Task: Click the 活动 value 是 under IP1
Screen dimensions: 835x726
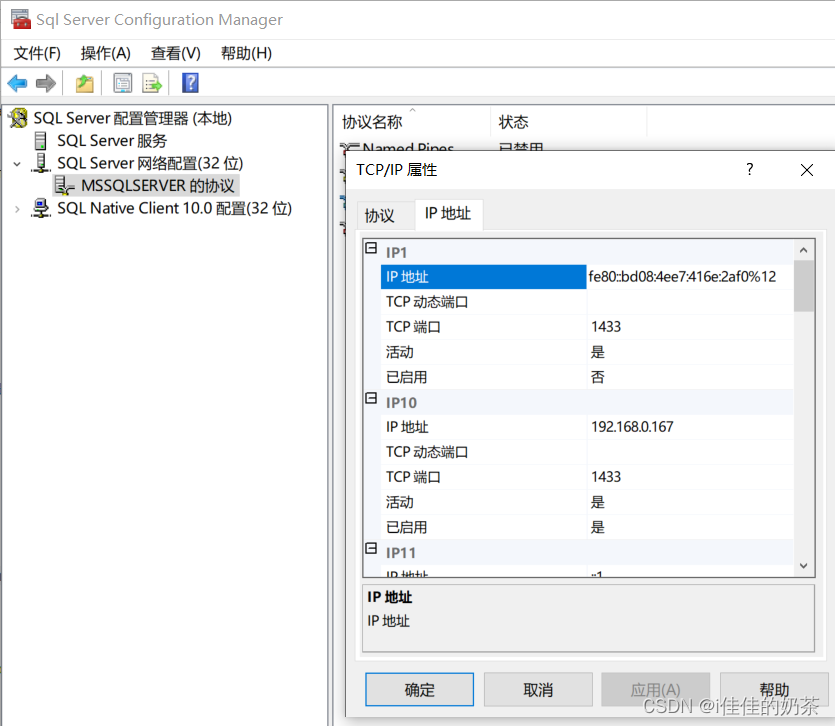Action: tap(597, 352)
